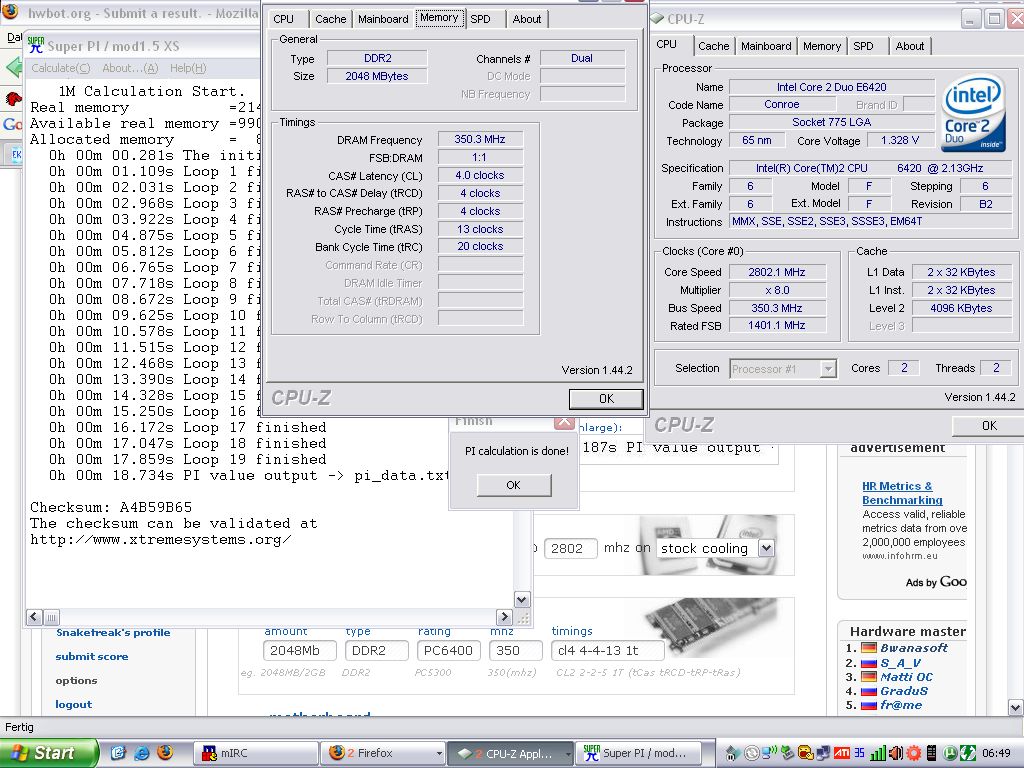
Task: Click the memory rating field PC6400
Action: coord(448,650)
